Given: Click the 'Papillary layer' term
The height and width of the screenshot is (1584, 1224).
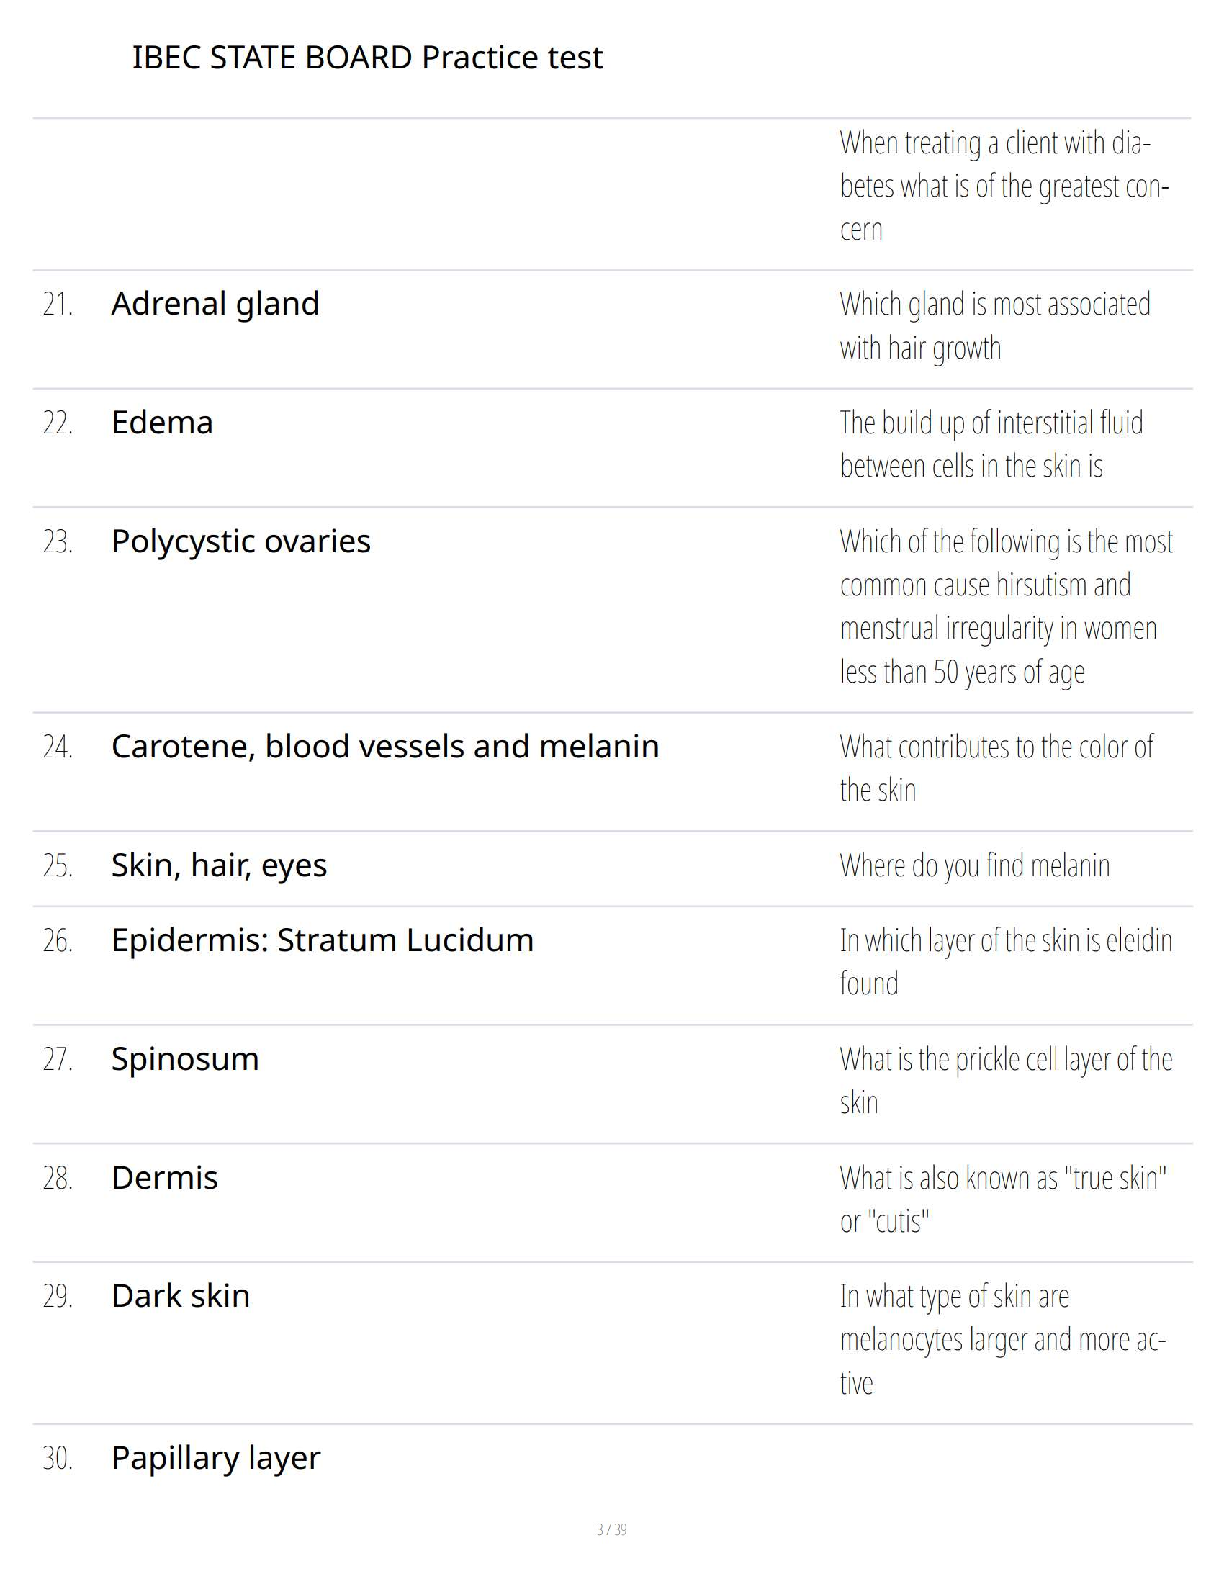Looking at the screenshot, I should 215,1458.
